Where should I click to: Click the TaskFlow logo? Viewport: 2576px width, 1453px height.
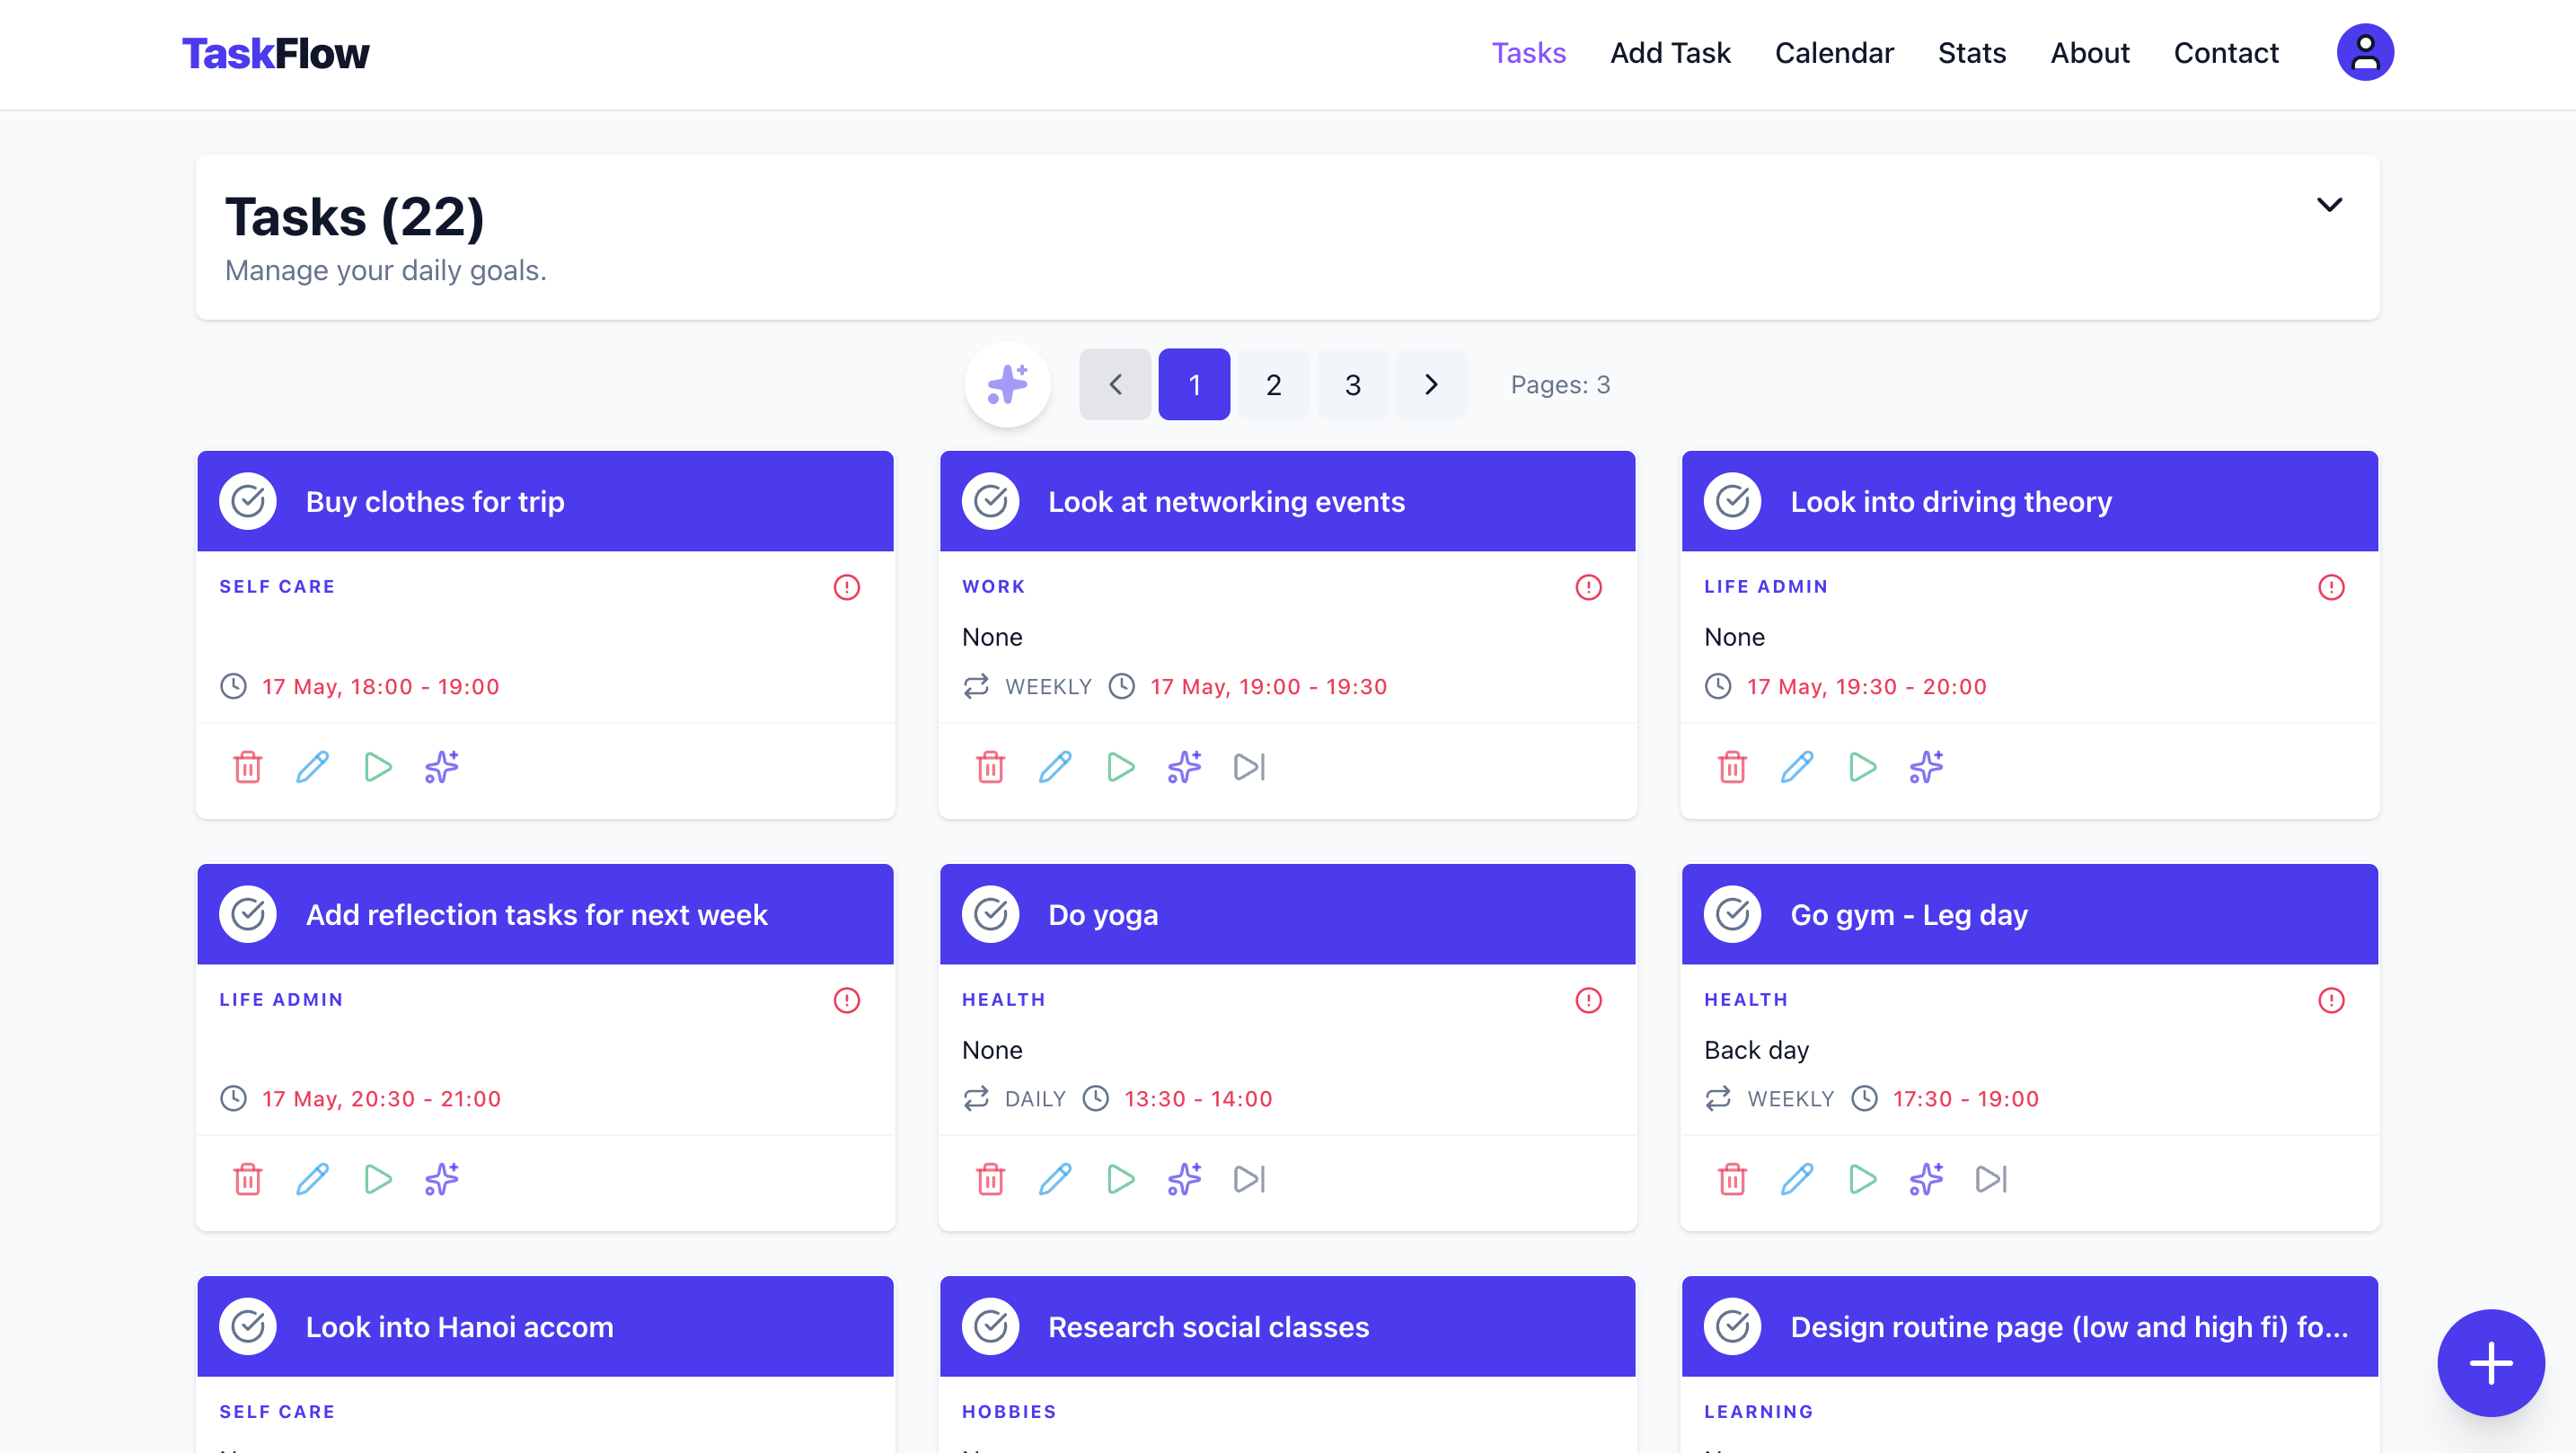(x=275, y=53)
